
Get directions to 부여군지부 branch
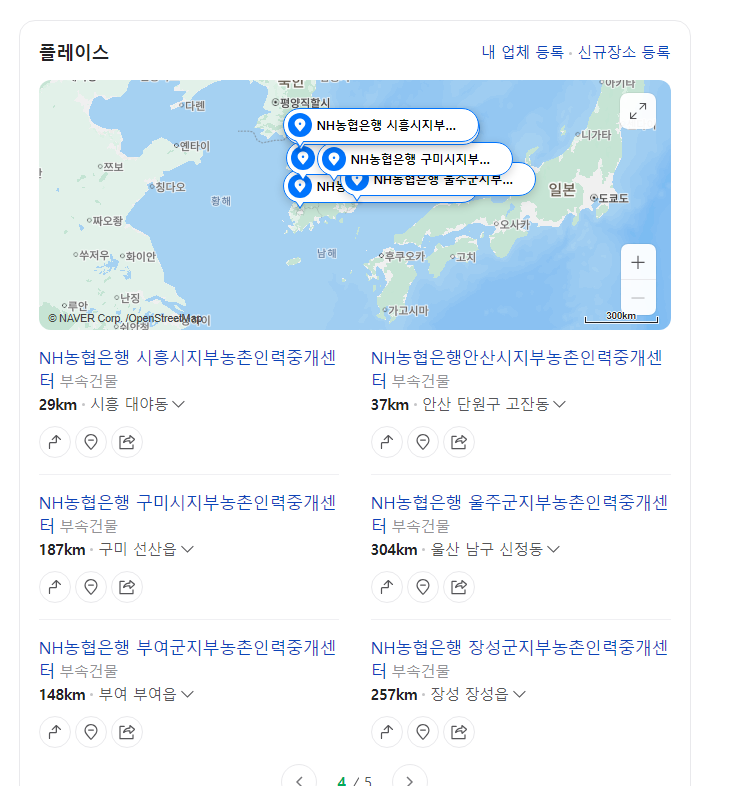point(55,732)
